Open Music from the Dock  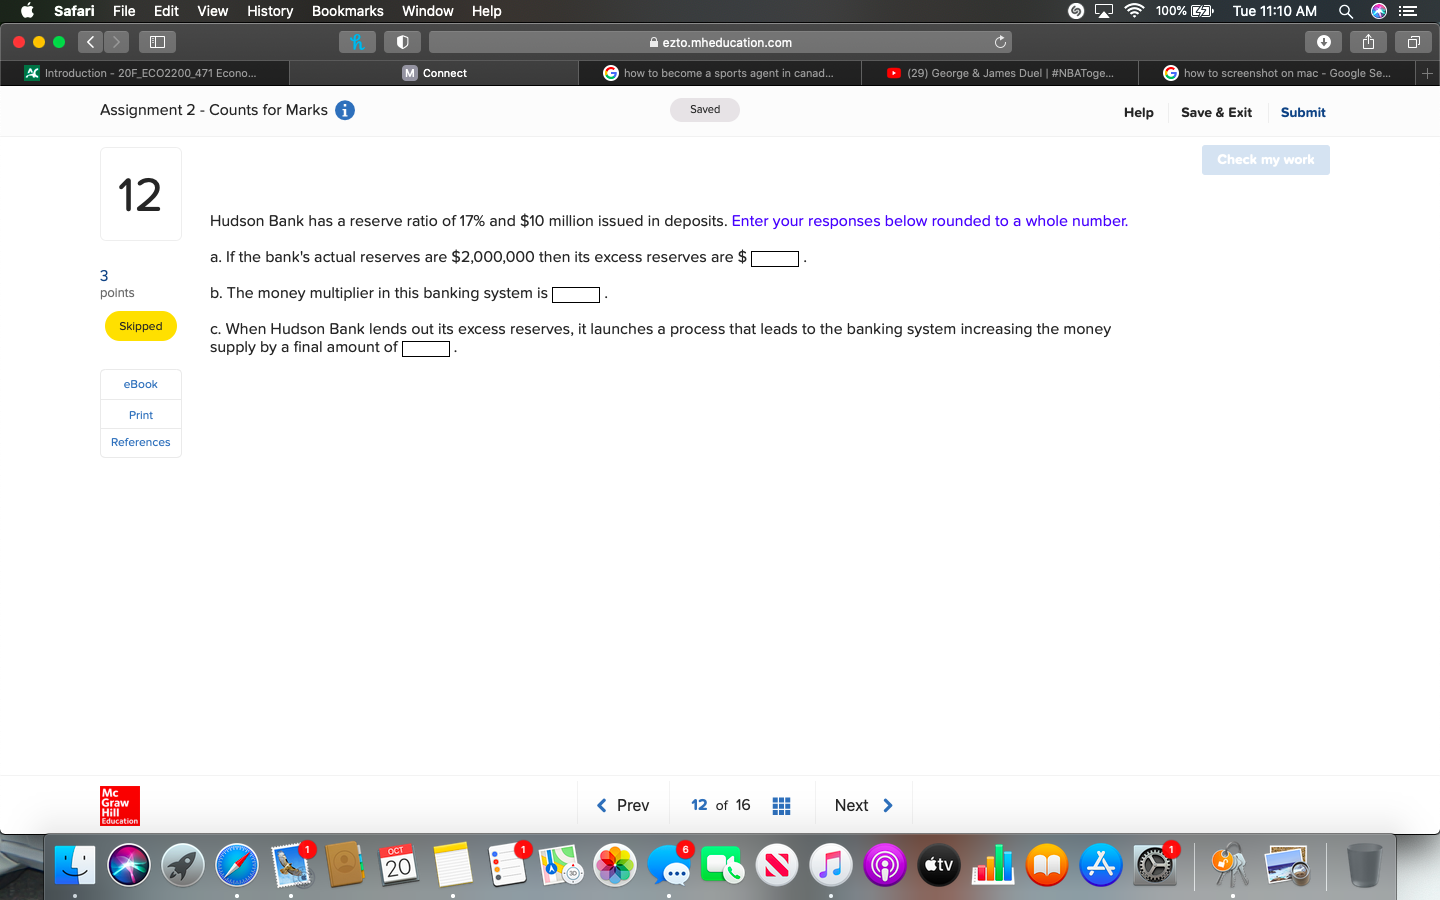point(831,864)
